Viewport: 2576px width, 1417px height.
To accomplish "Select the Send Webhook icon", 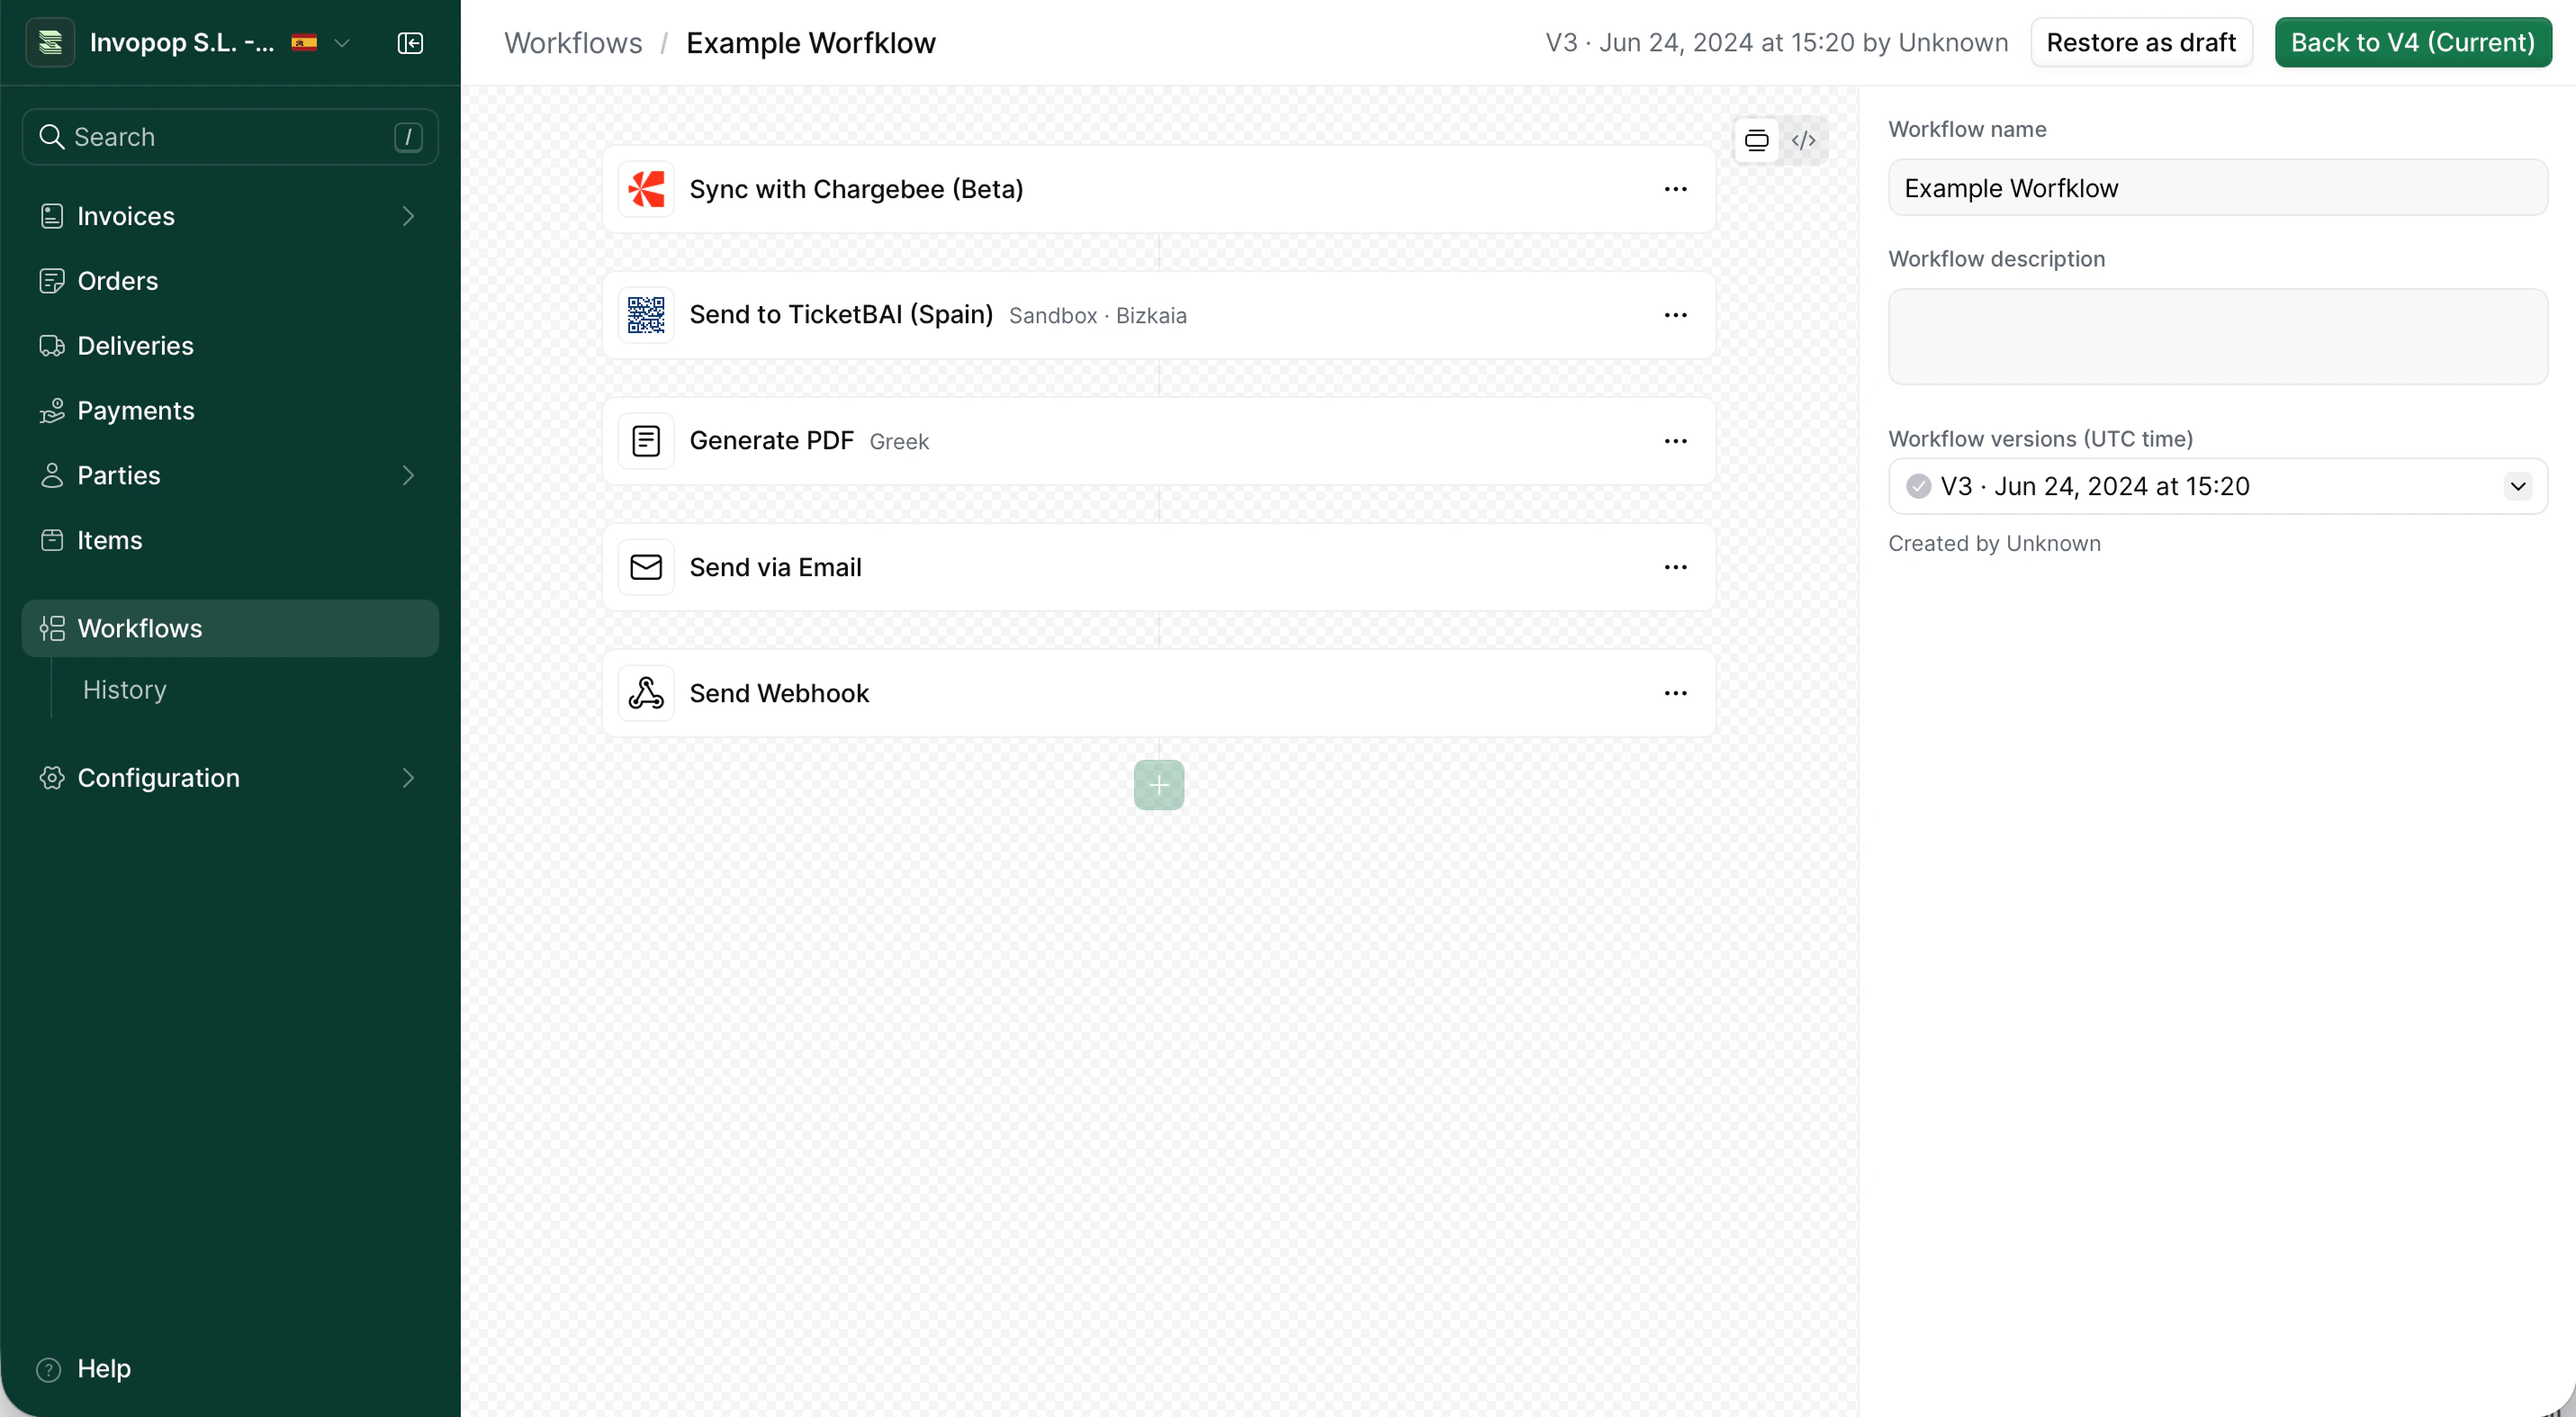I will click(x=646, y=693).
